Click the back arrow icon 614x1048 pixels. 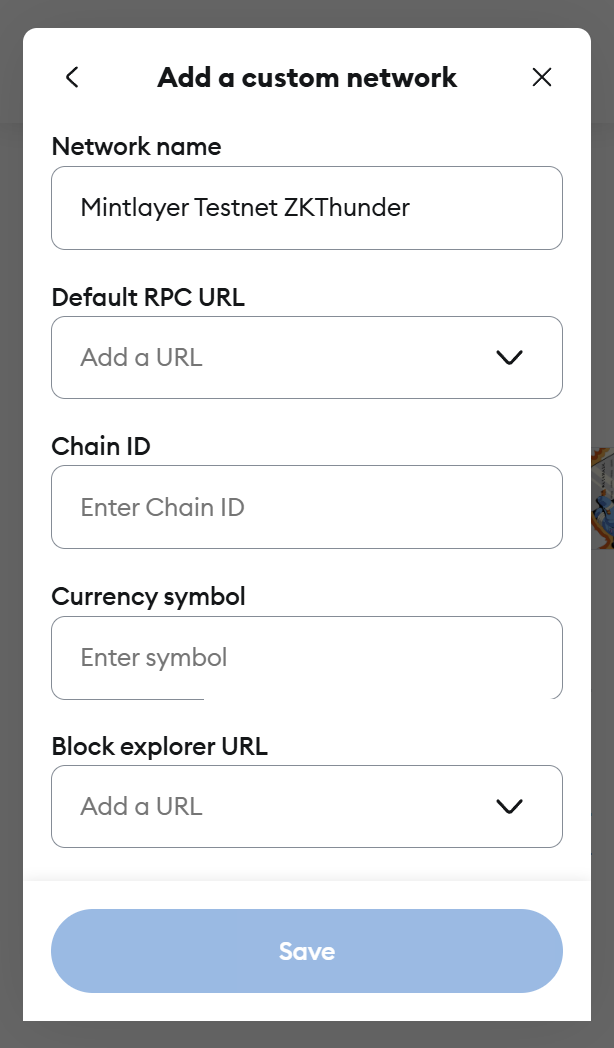point(72,77)
